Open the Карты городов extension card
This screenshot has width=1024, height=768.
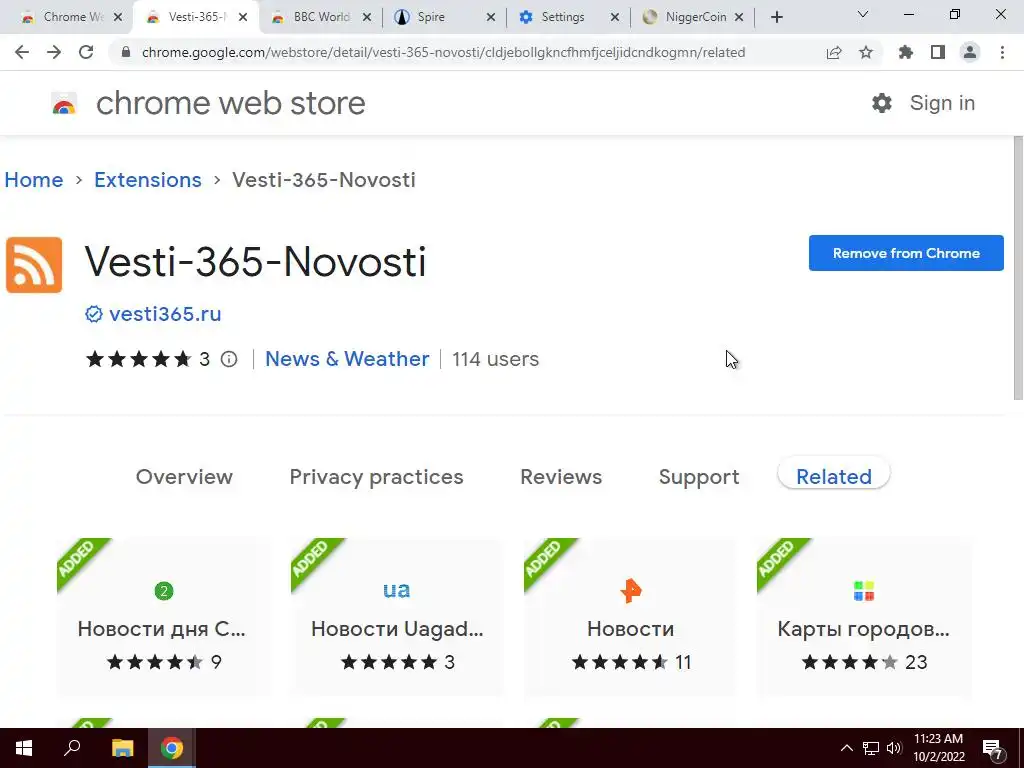863,617
